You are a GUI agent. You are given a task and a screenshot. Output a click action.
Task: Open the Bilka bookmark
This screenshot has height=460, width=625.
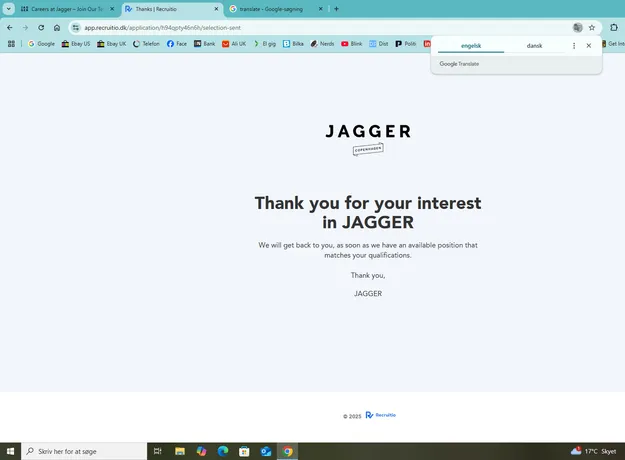(293, 44)
